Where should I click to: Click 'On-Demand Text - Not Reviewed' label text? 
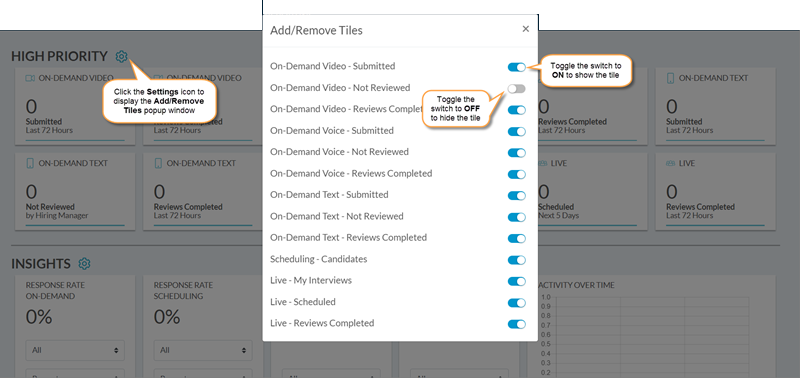(337, 216)
